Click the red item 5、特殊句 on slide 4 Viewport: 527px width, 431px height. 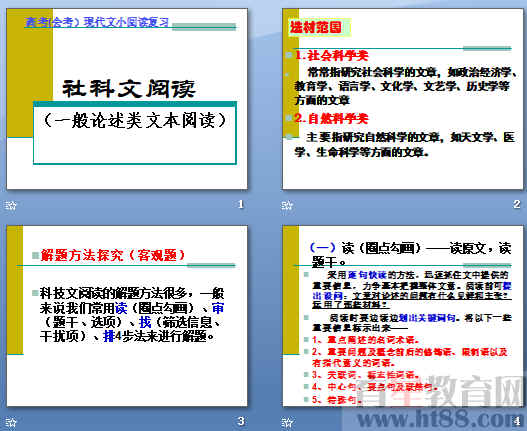[x=336, y=399]
